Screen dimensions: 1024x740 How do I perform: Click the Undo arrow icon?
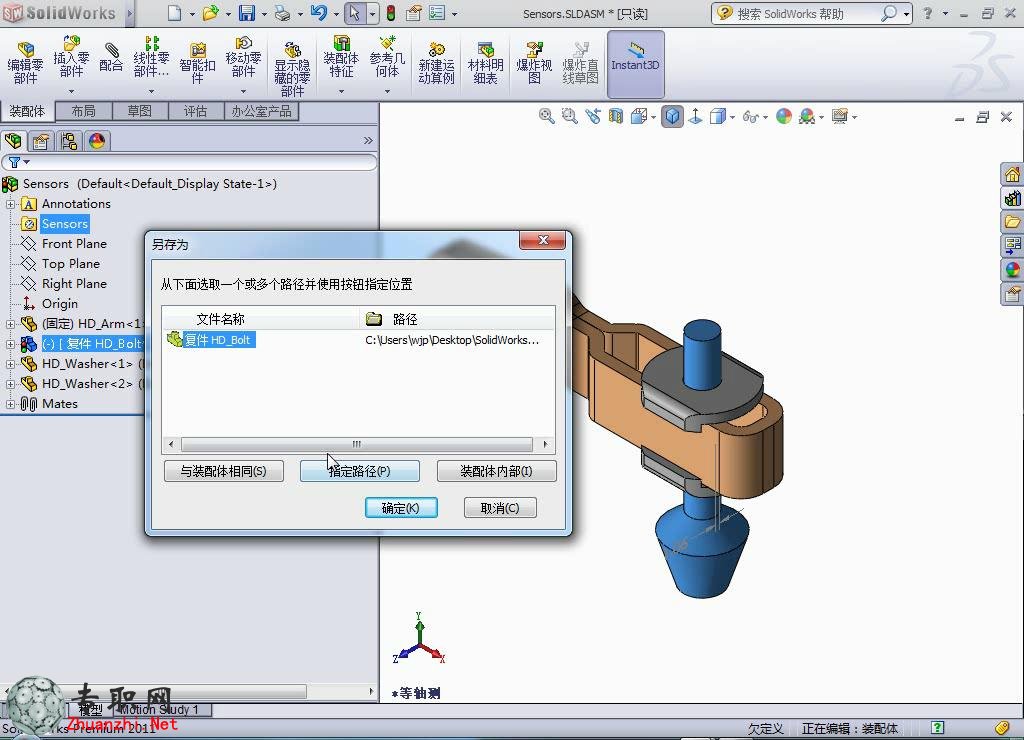(318, 12)
